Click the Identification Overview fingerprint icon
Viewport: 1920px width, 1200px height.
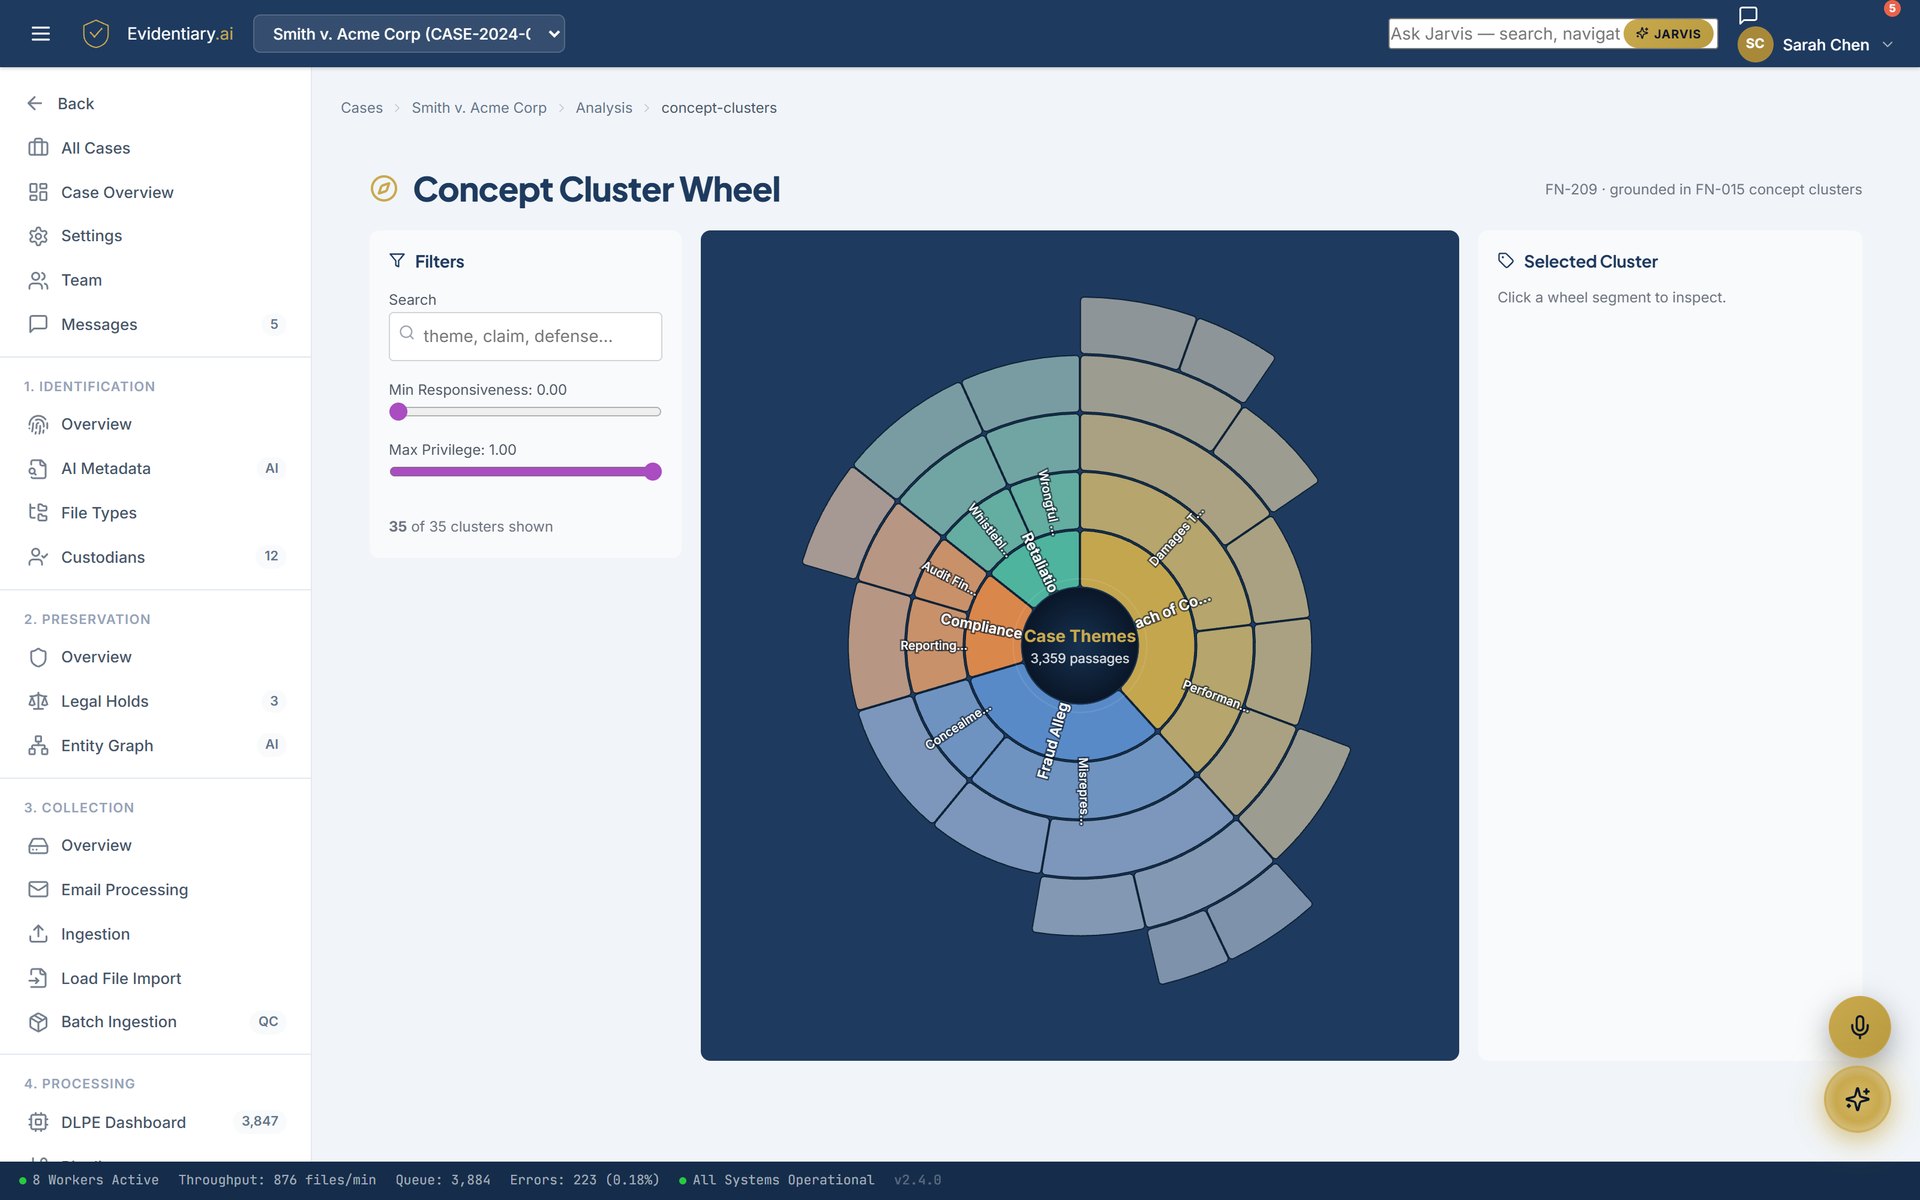click(38, 424)
